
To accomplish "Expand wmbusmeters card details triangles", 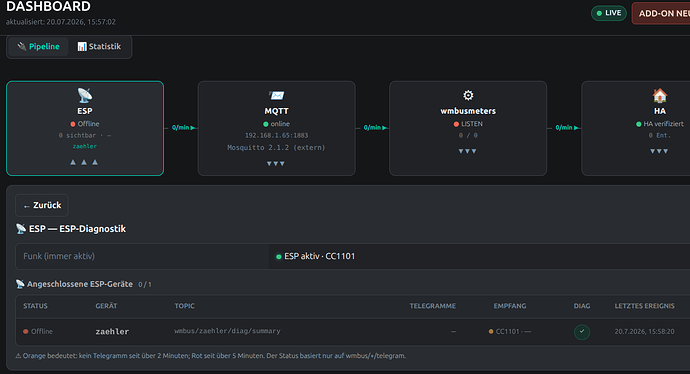I will point(467,151).
